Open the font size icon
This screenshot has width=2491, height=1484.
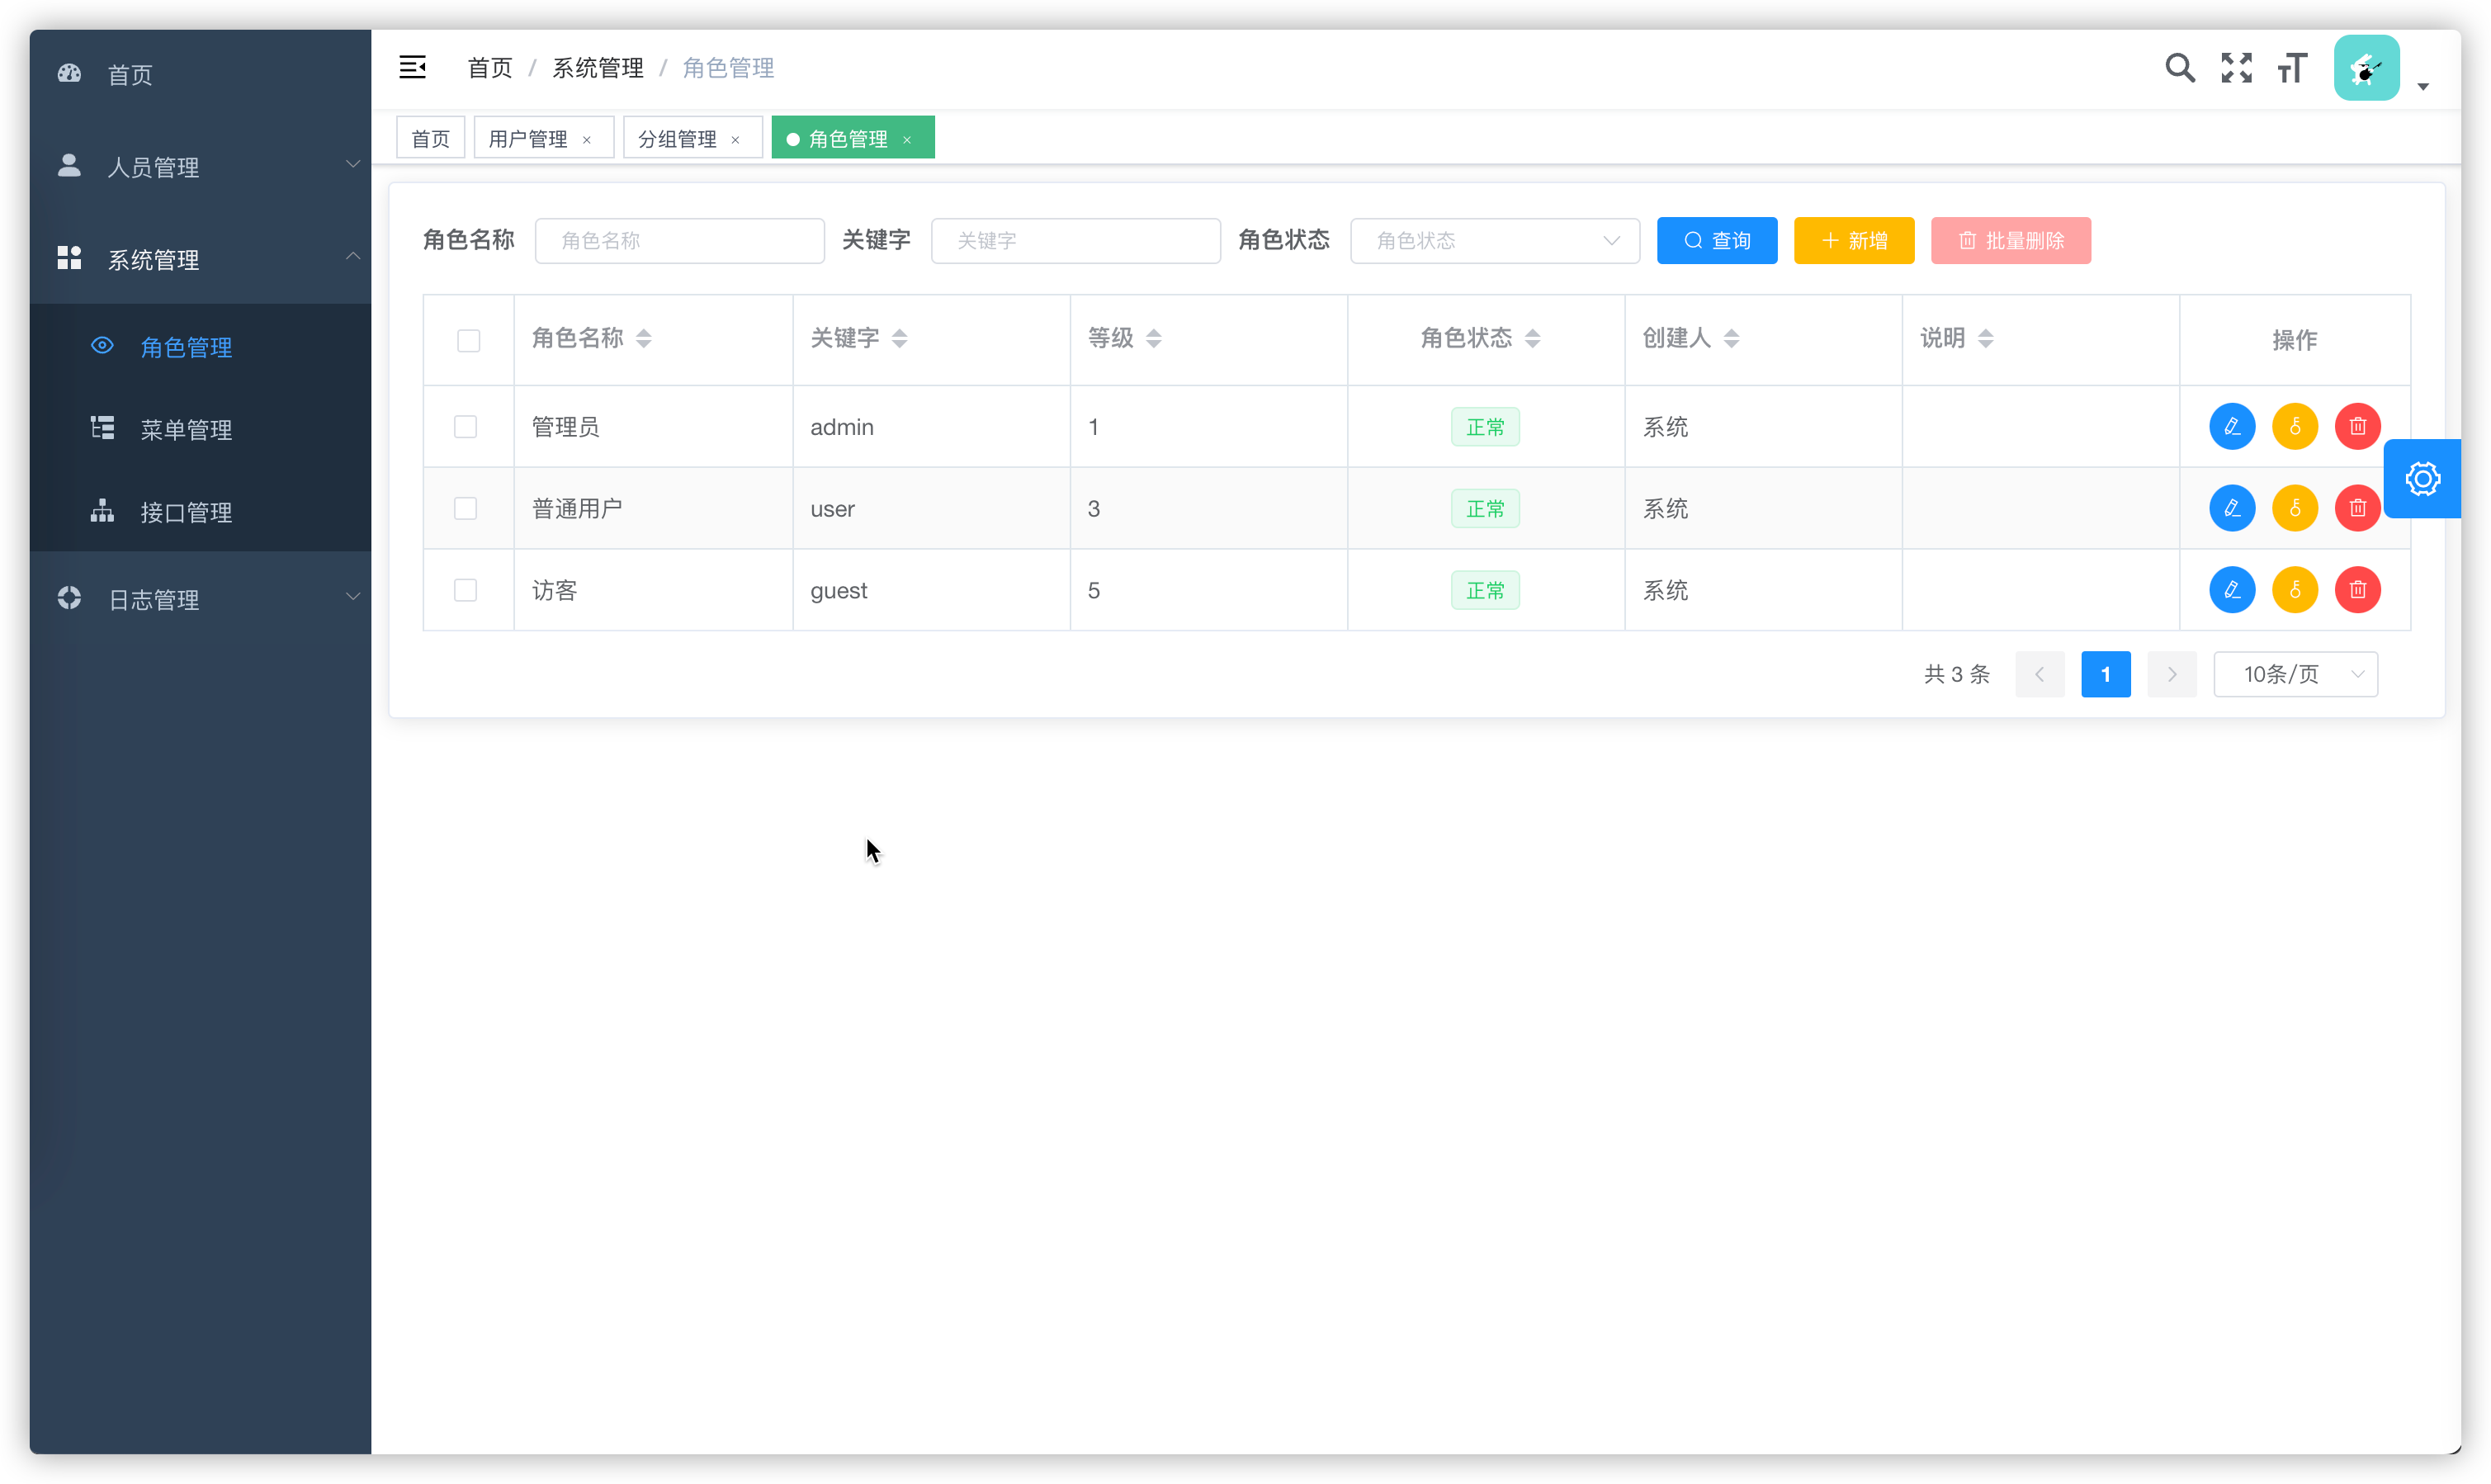click(x=2292, y=68)
